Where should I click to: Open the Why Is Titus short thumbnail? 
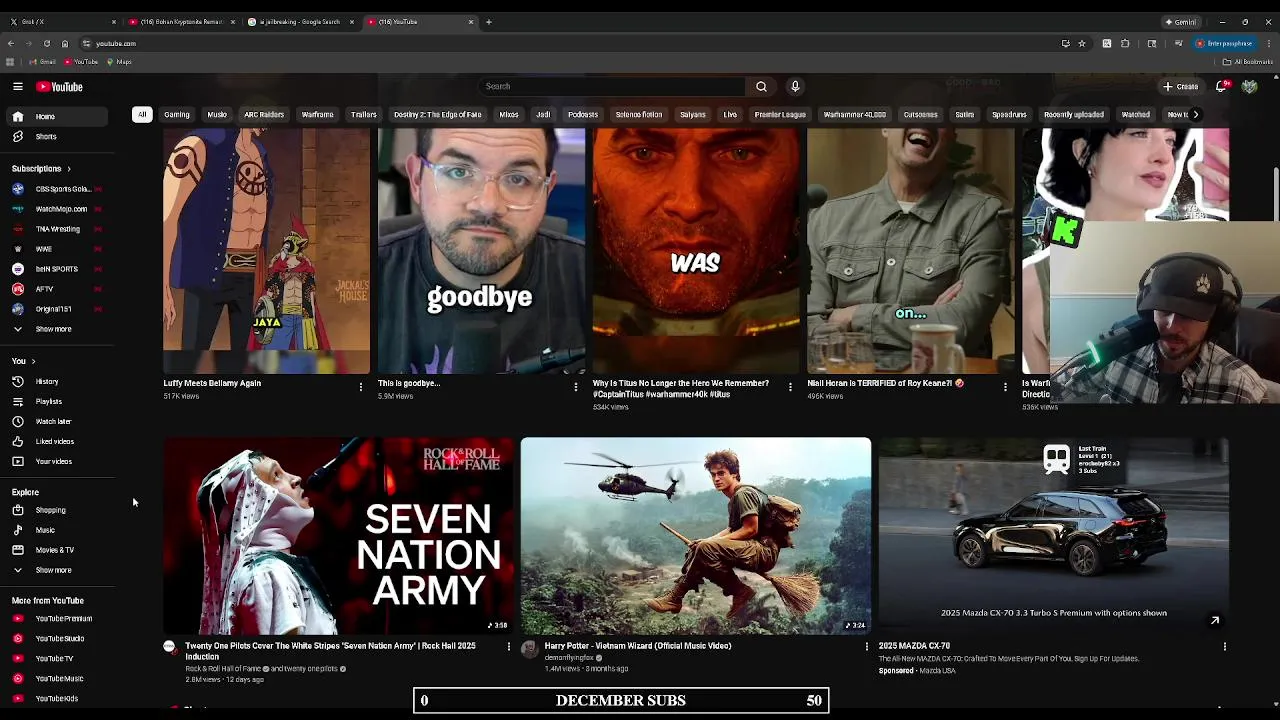tap(696, 250)
